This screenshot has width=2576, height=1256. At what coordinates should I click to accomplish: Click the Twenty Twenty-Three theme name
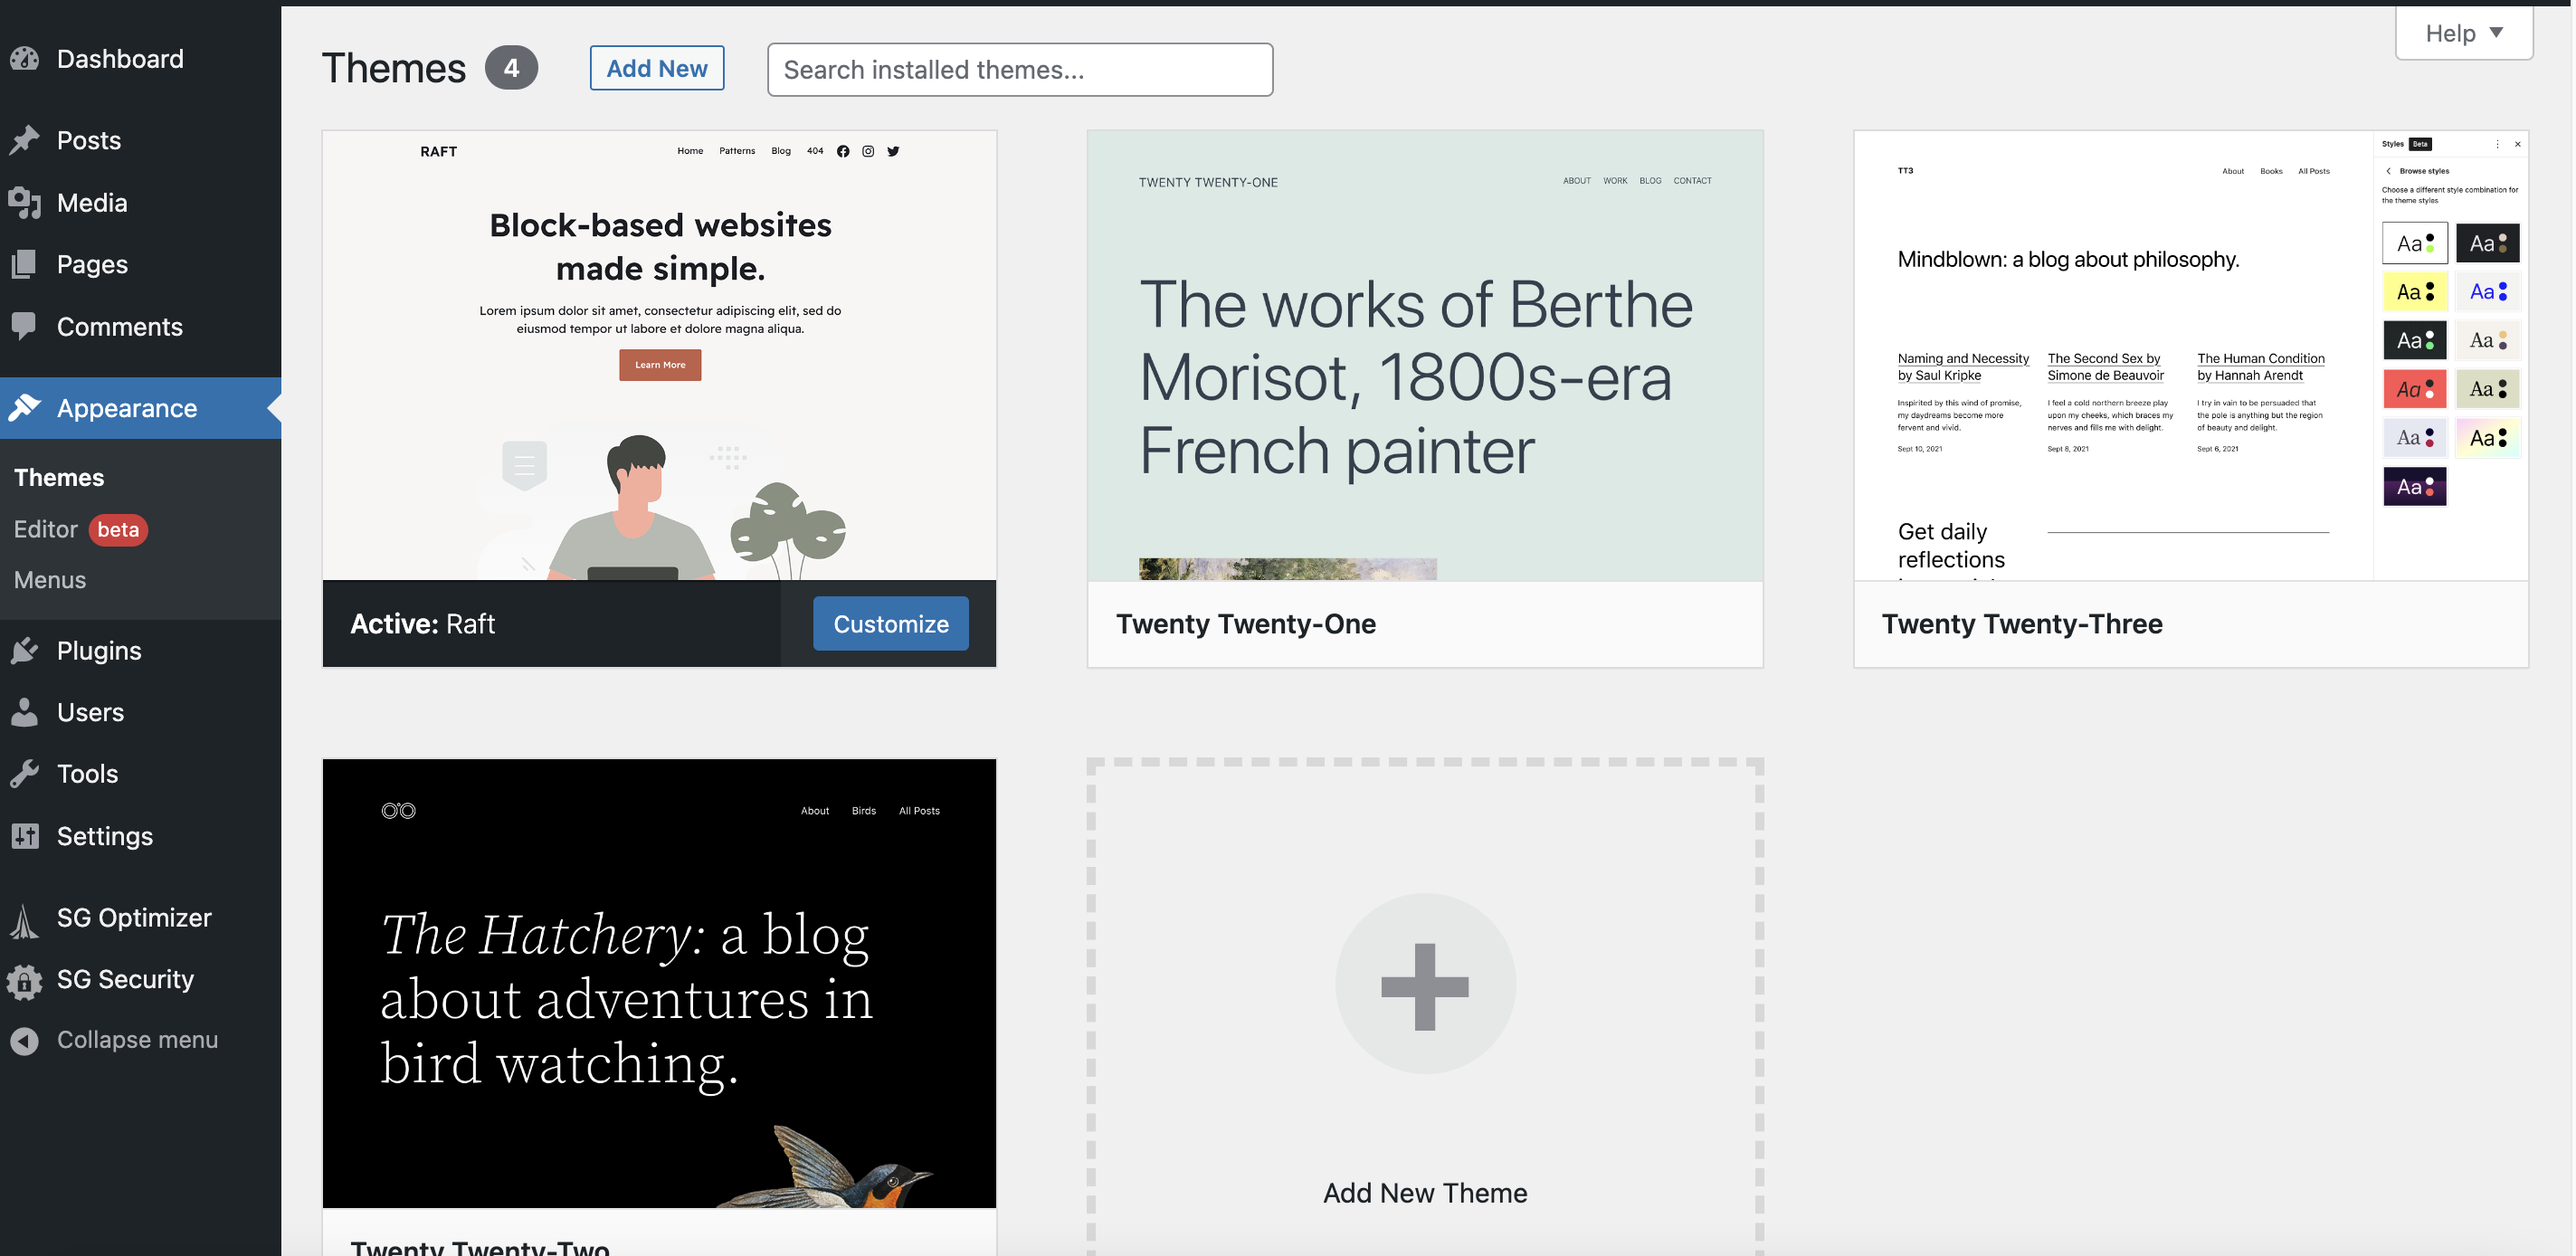pyautogui.click(x=2021, y=624)
